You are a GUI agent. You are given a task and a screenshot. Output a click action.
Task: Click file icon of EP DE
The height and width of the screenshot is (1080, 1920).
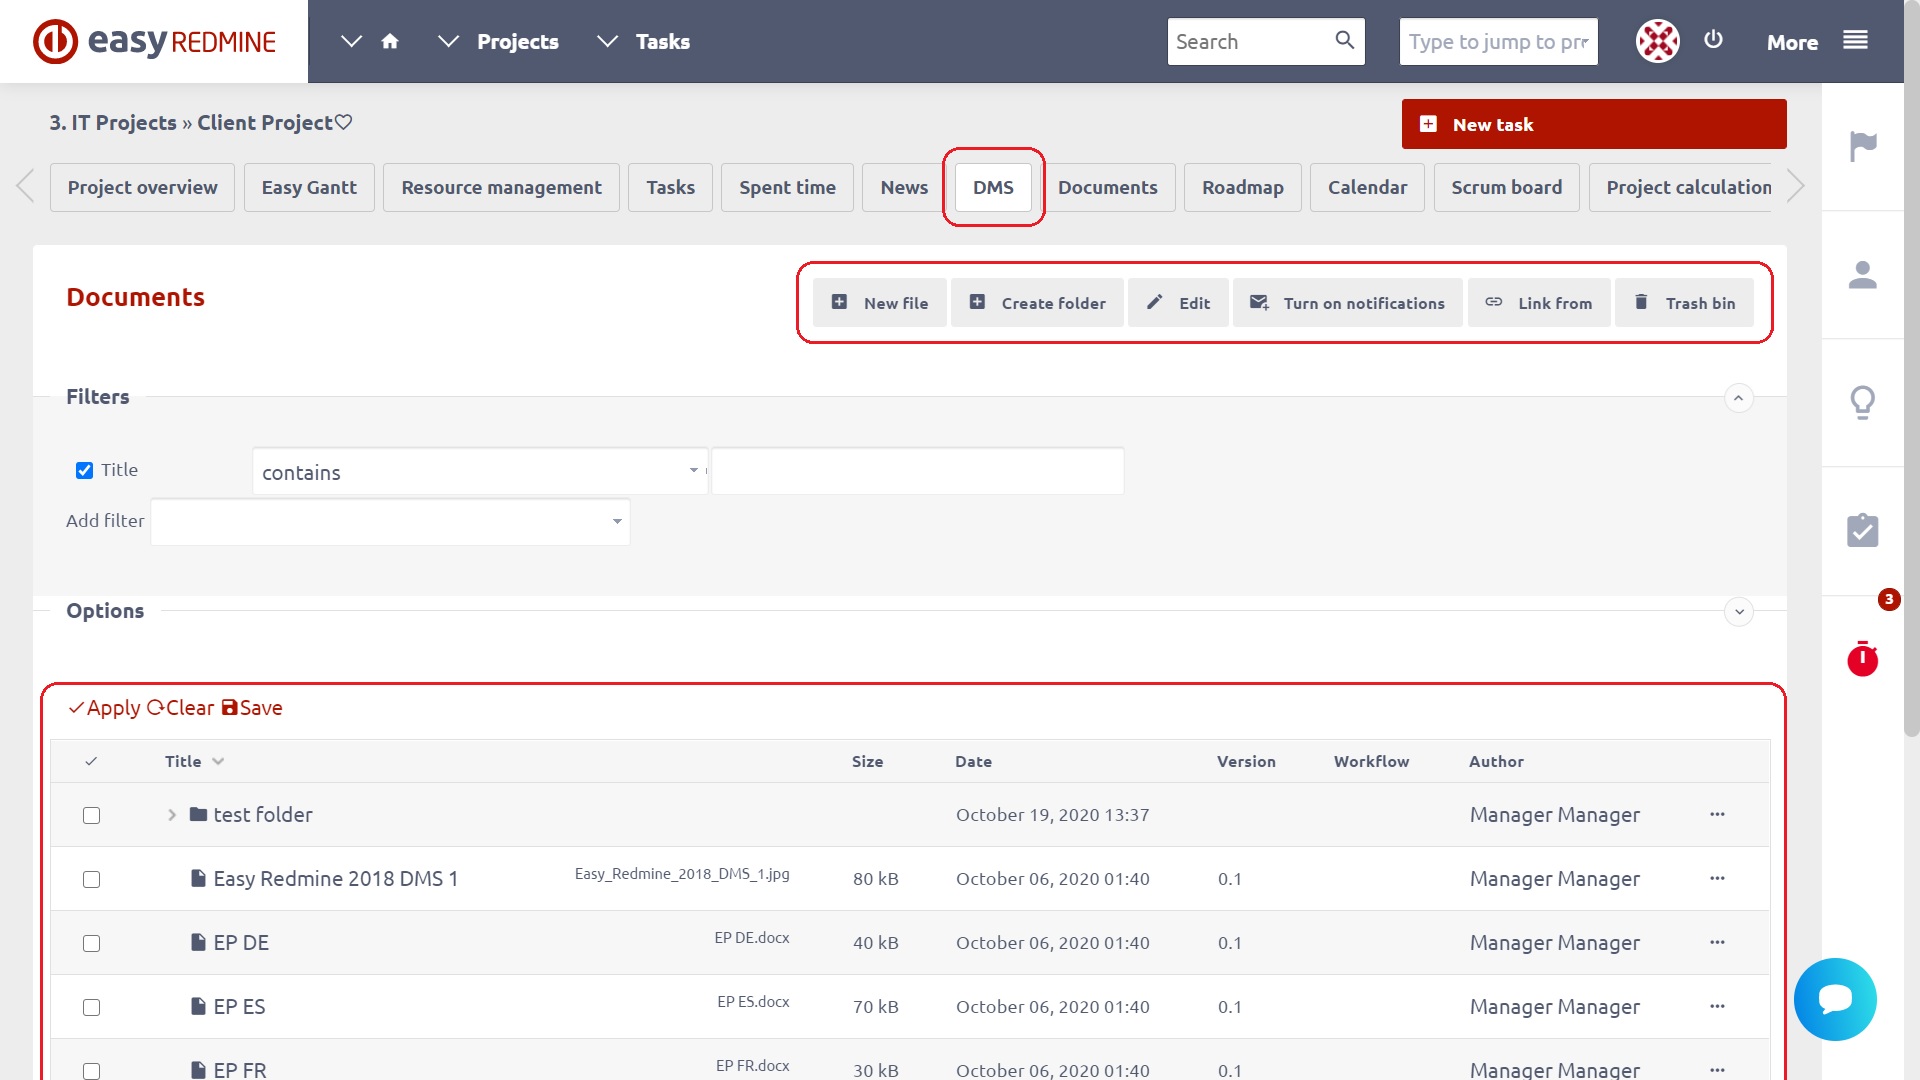[x=198, y=942]
